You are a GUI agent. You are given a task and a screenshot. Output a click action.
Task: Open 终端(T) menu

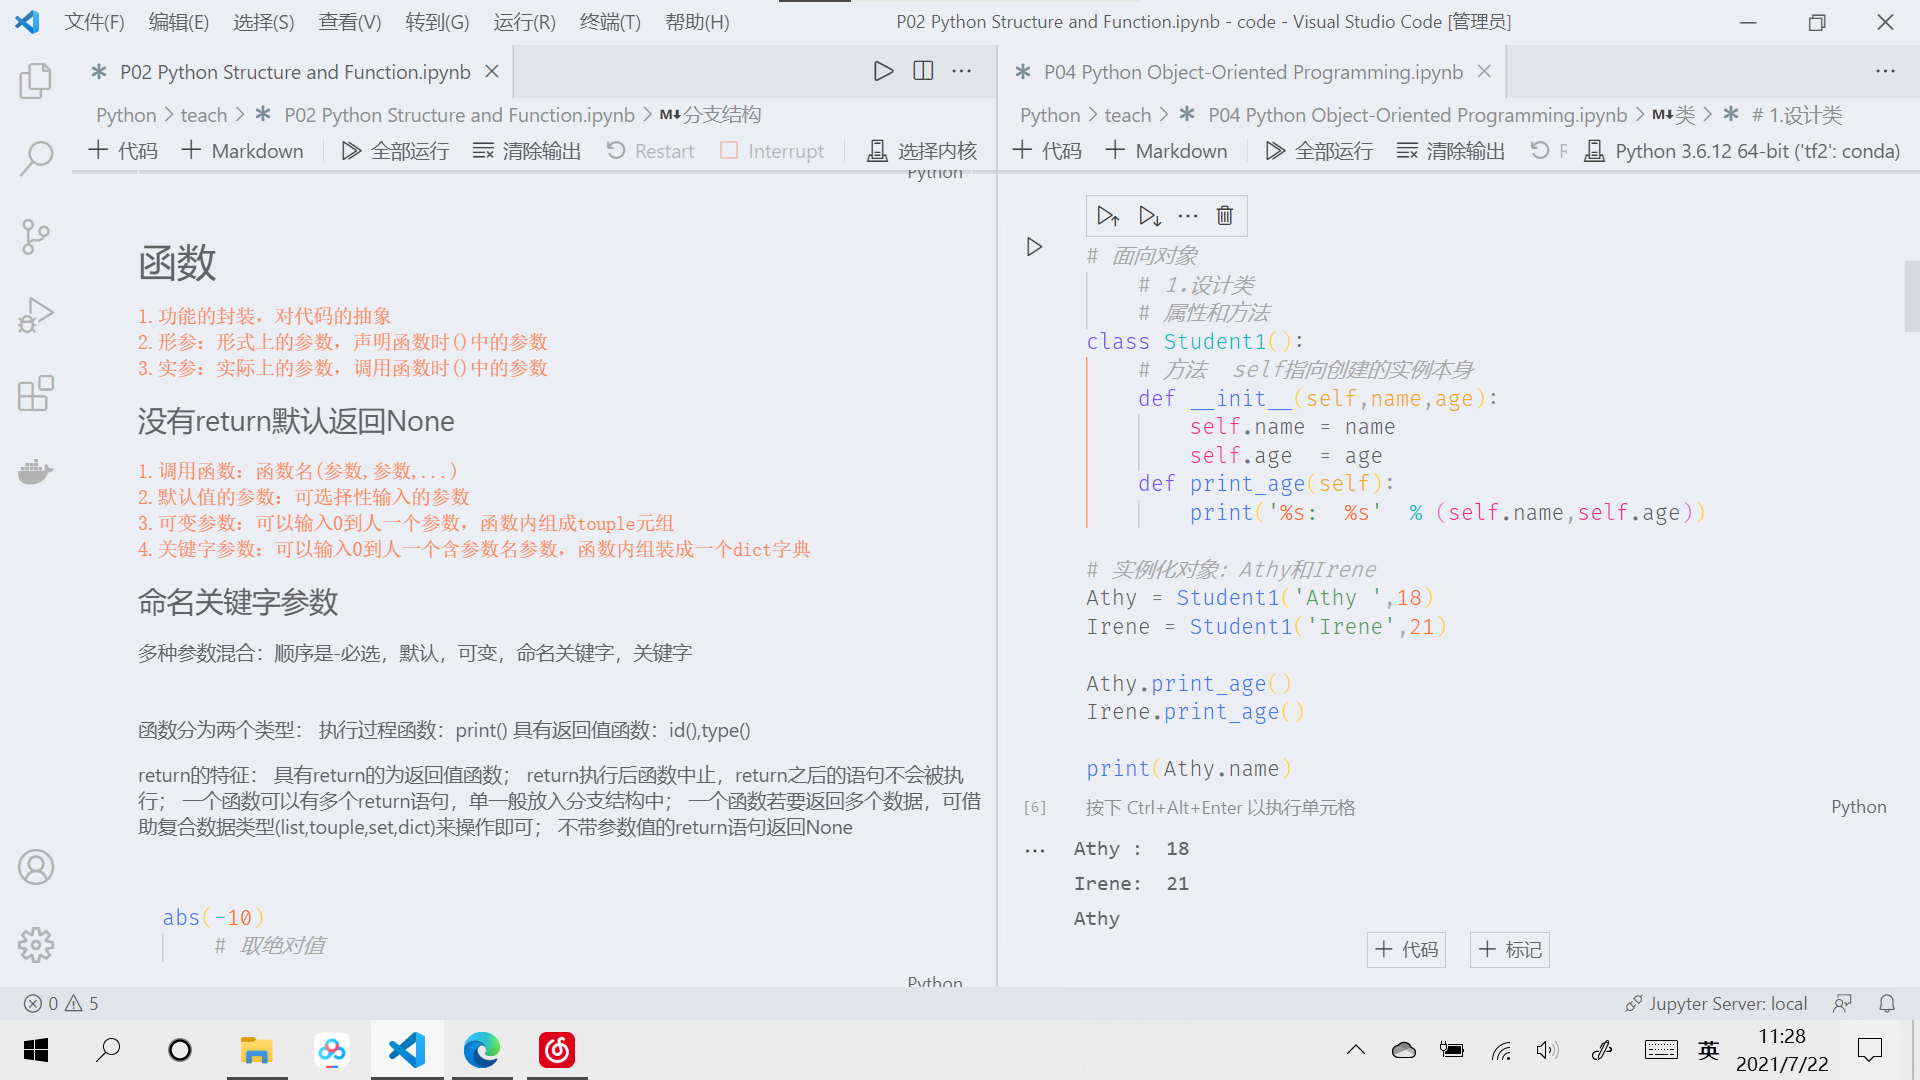(x=610, y=22)
